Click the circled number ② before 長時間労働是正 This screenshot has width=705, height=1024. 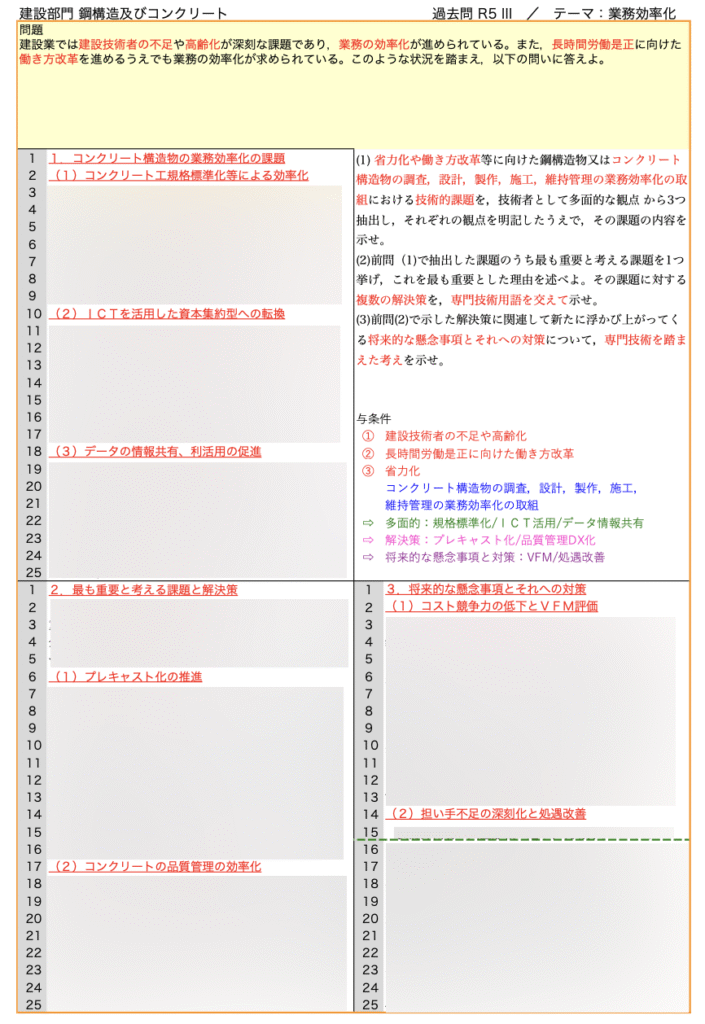[367, 453]
